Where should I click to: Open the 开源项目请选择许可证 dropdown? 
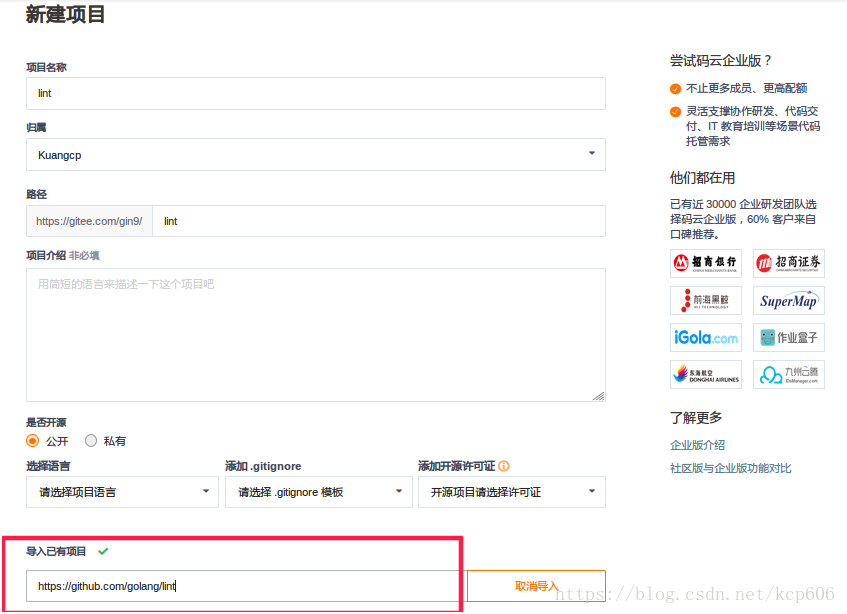click(x=512, y=492)
